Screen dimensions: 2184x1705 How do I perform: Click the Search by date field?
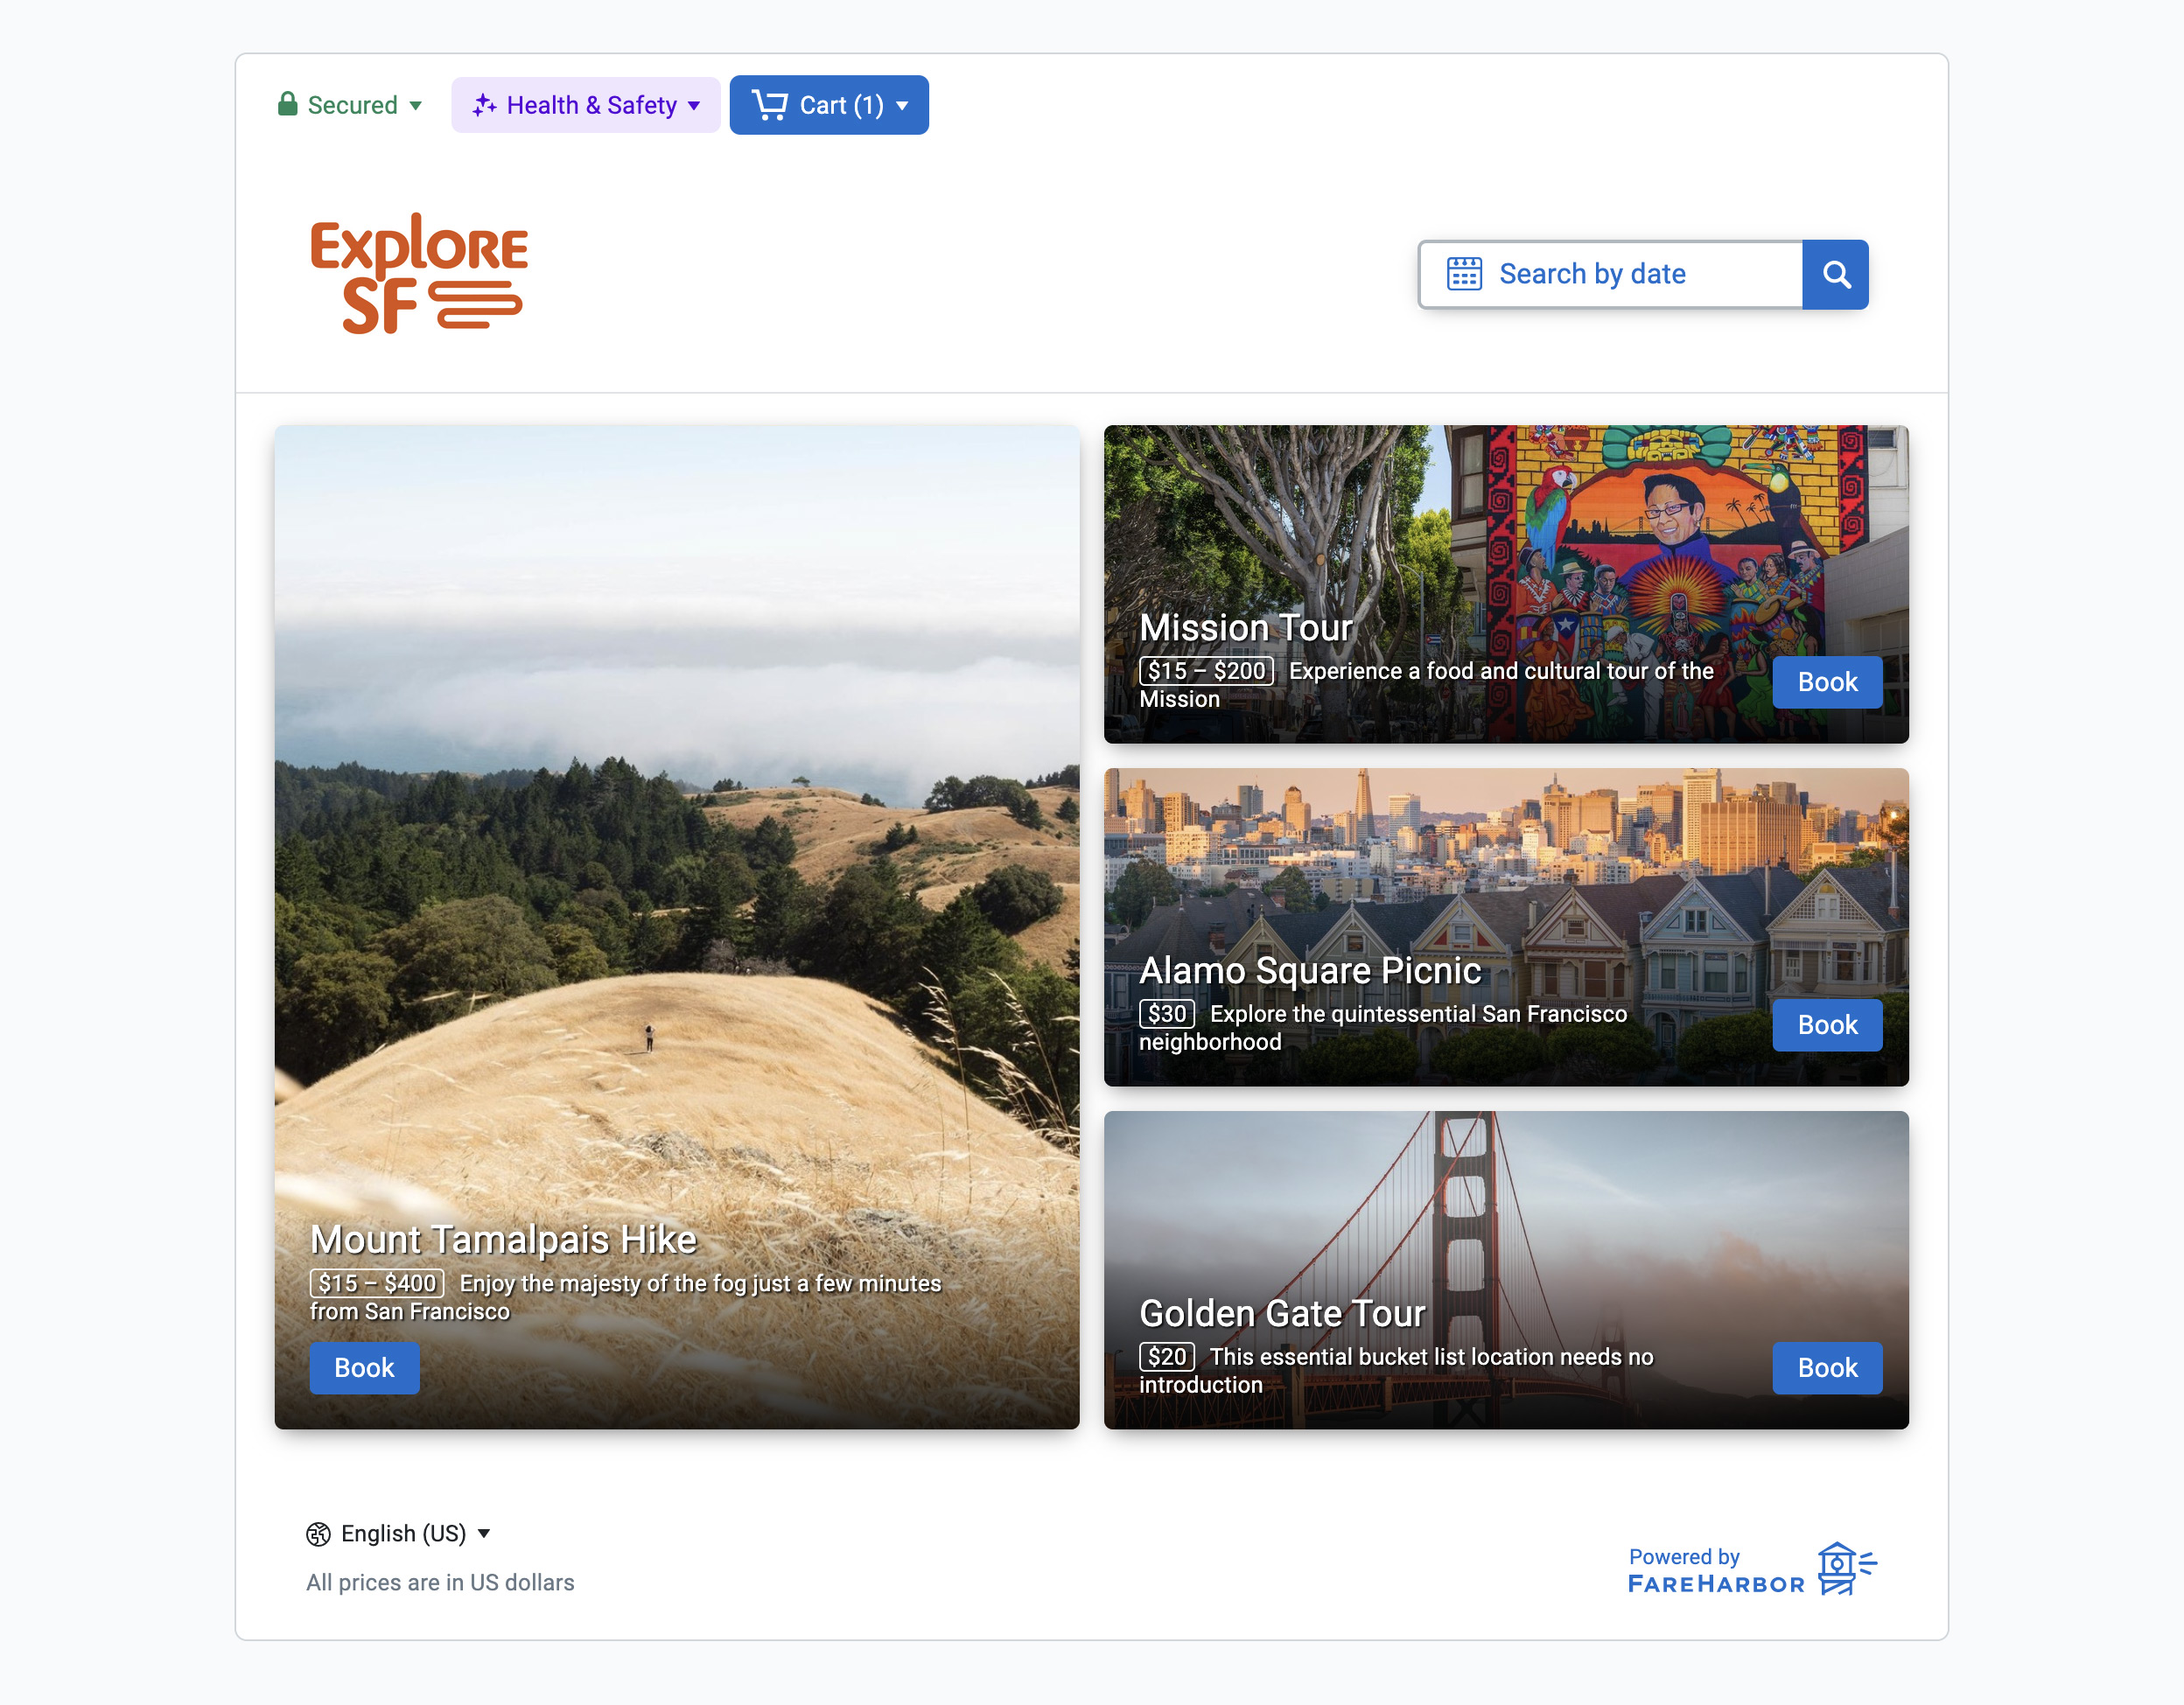coord(1611,274)
